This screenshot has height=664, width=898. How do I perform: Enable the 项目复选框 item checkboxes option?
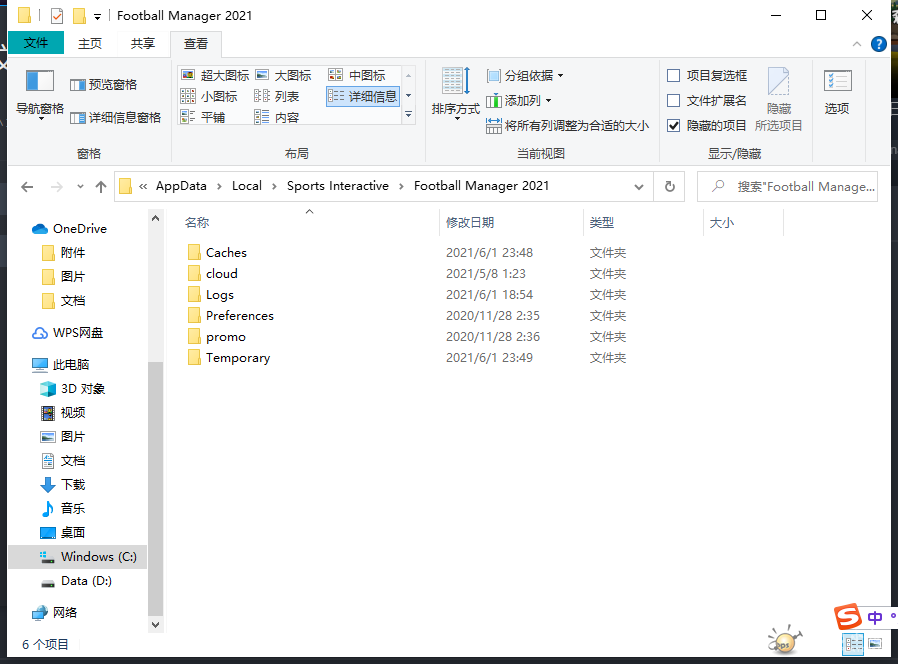click(x=707, y=76)
